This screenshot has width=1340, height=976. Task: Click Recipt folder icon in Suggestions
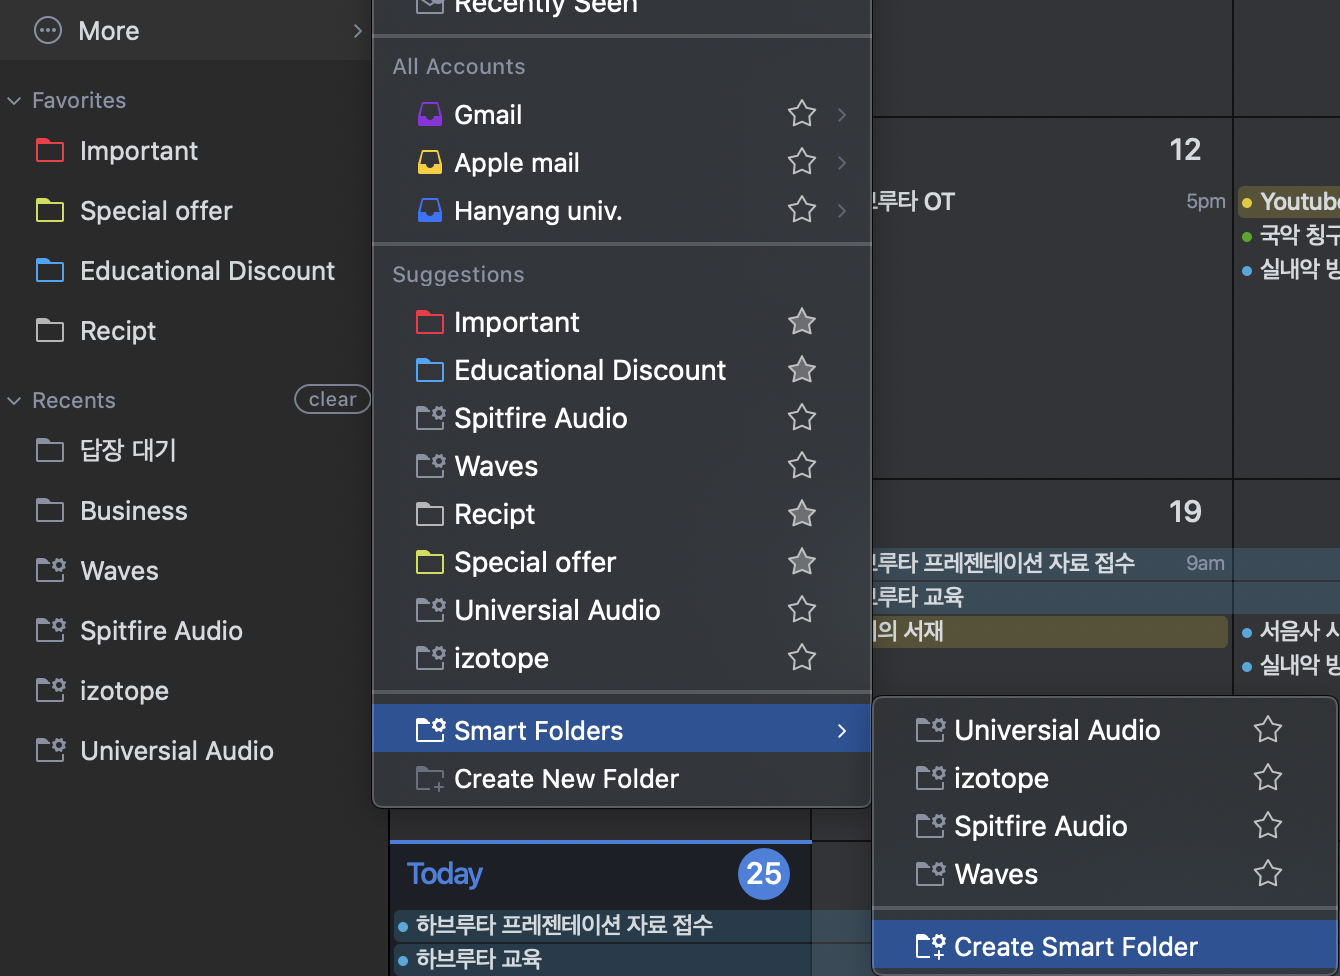point(430,514)
